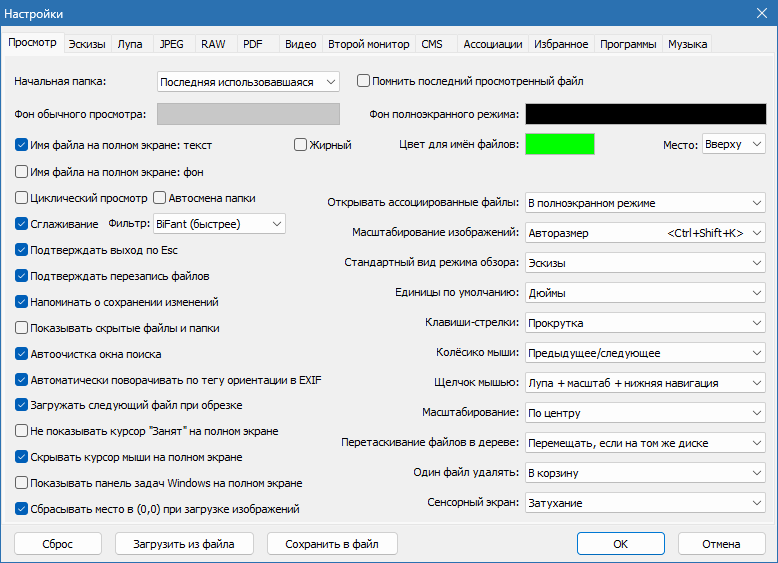778x563 pixels.
Task: Open the Второй монитор tab
Action: click(369, 44)
